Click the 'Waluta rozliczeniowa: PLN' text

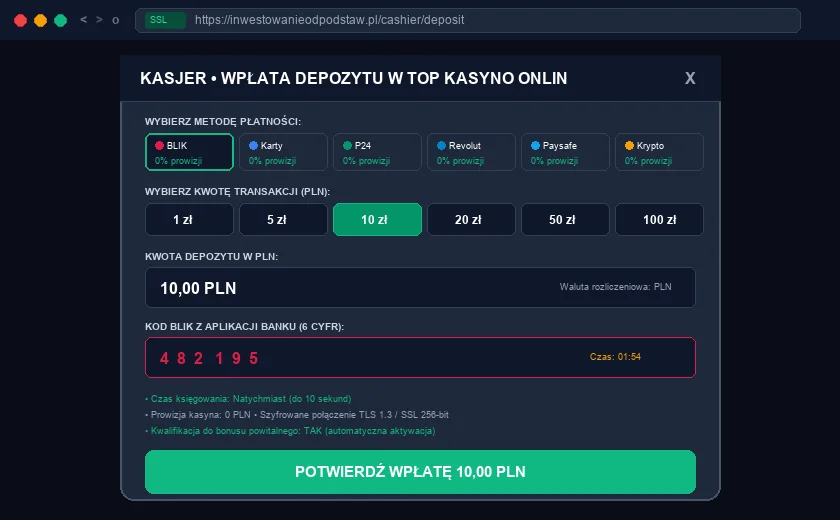(x=616, y=287)
